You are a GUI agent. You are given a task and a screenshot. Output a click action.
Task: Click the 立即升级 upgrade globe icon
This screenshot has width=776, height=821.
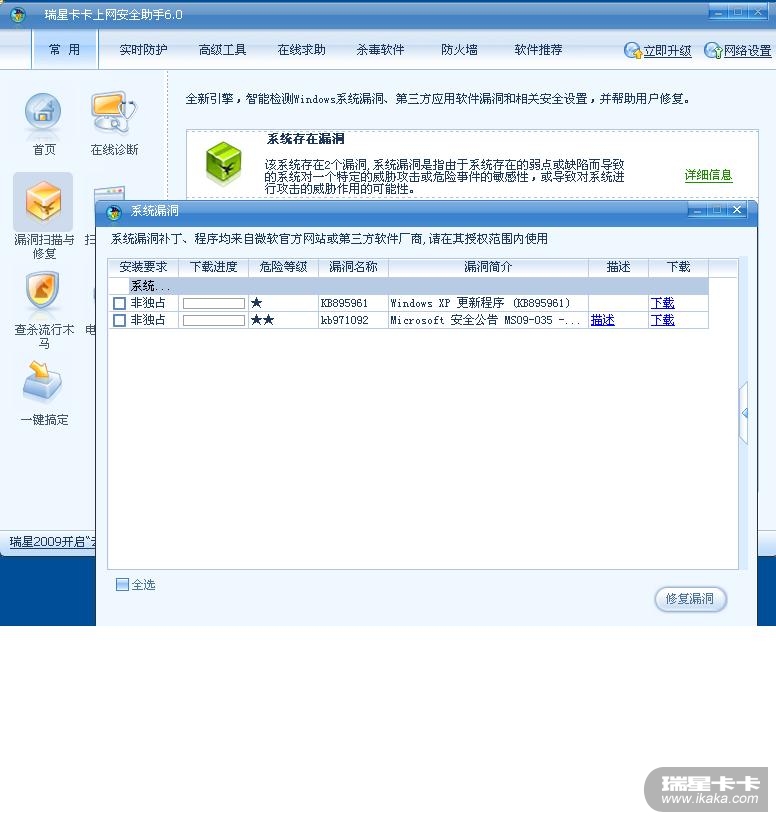633,50
